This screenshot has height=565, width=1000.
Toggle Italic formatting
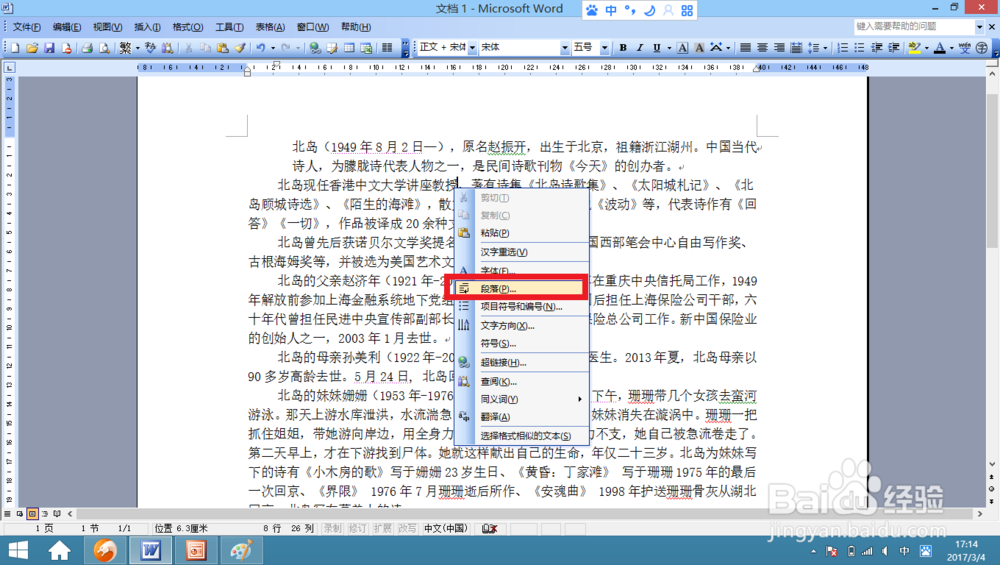pos(640,48)
